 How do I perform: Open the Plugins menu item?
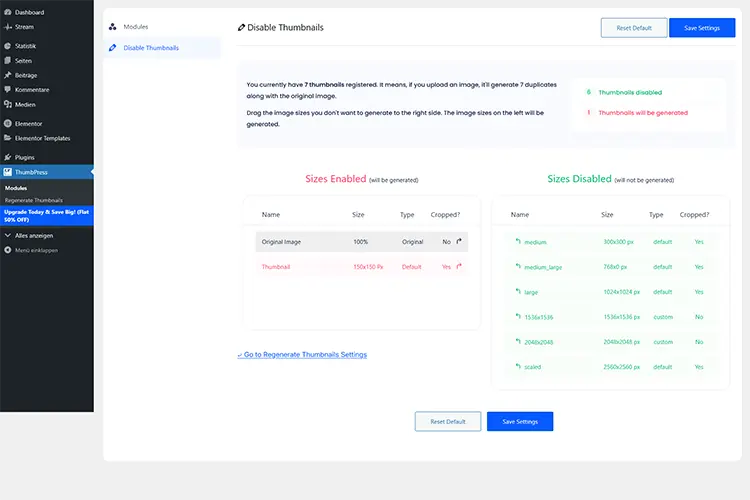point(47,157)
